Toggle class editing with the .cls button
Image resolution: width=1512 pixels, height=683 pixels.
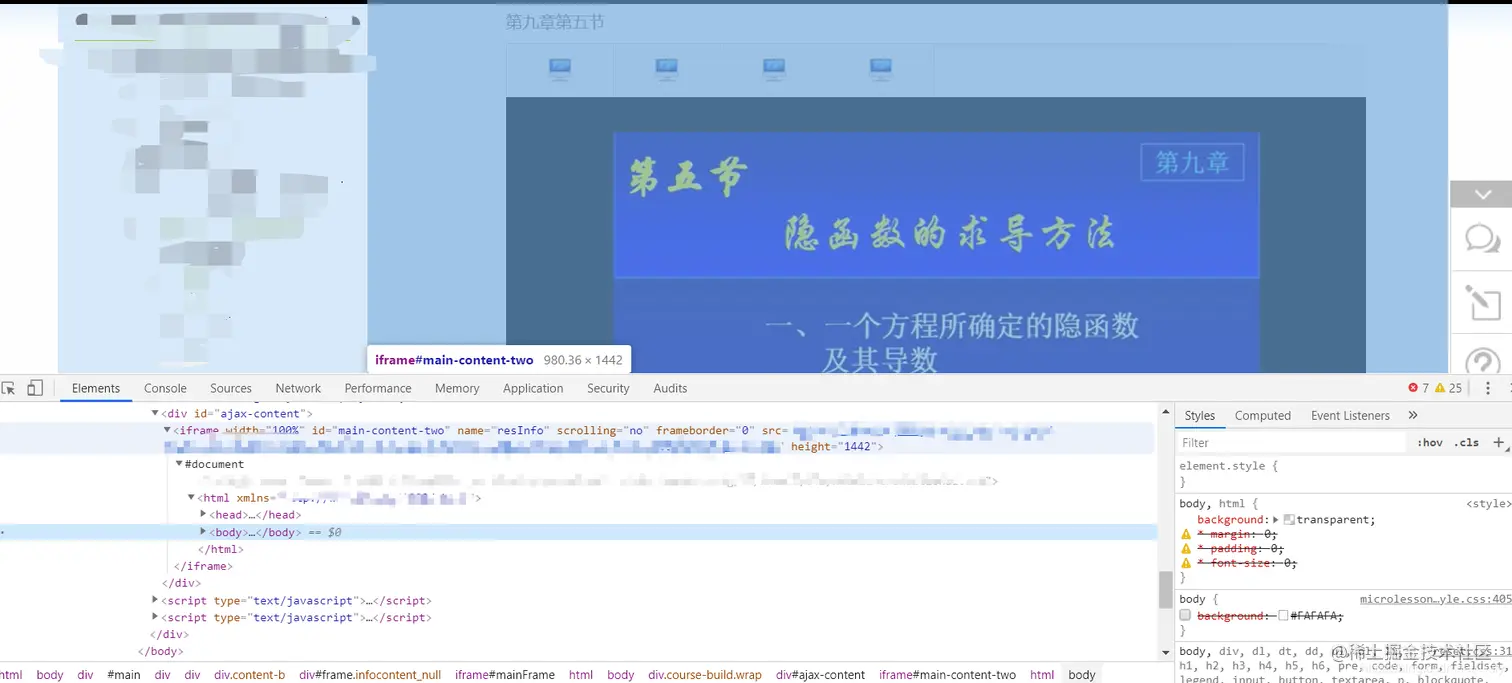1466,442
